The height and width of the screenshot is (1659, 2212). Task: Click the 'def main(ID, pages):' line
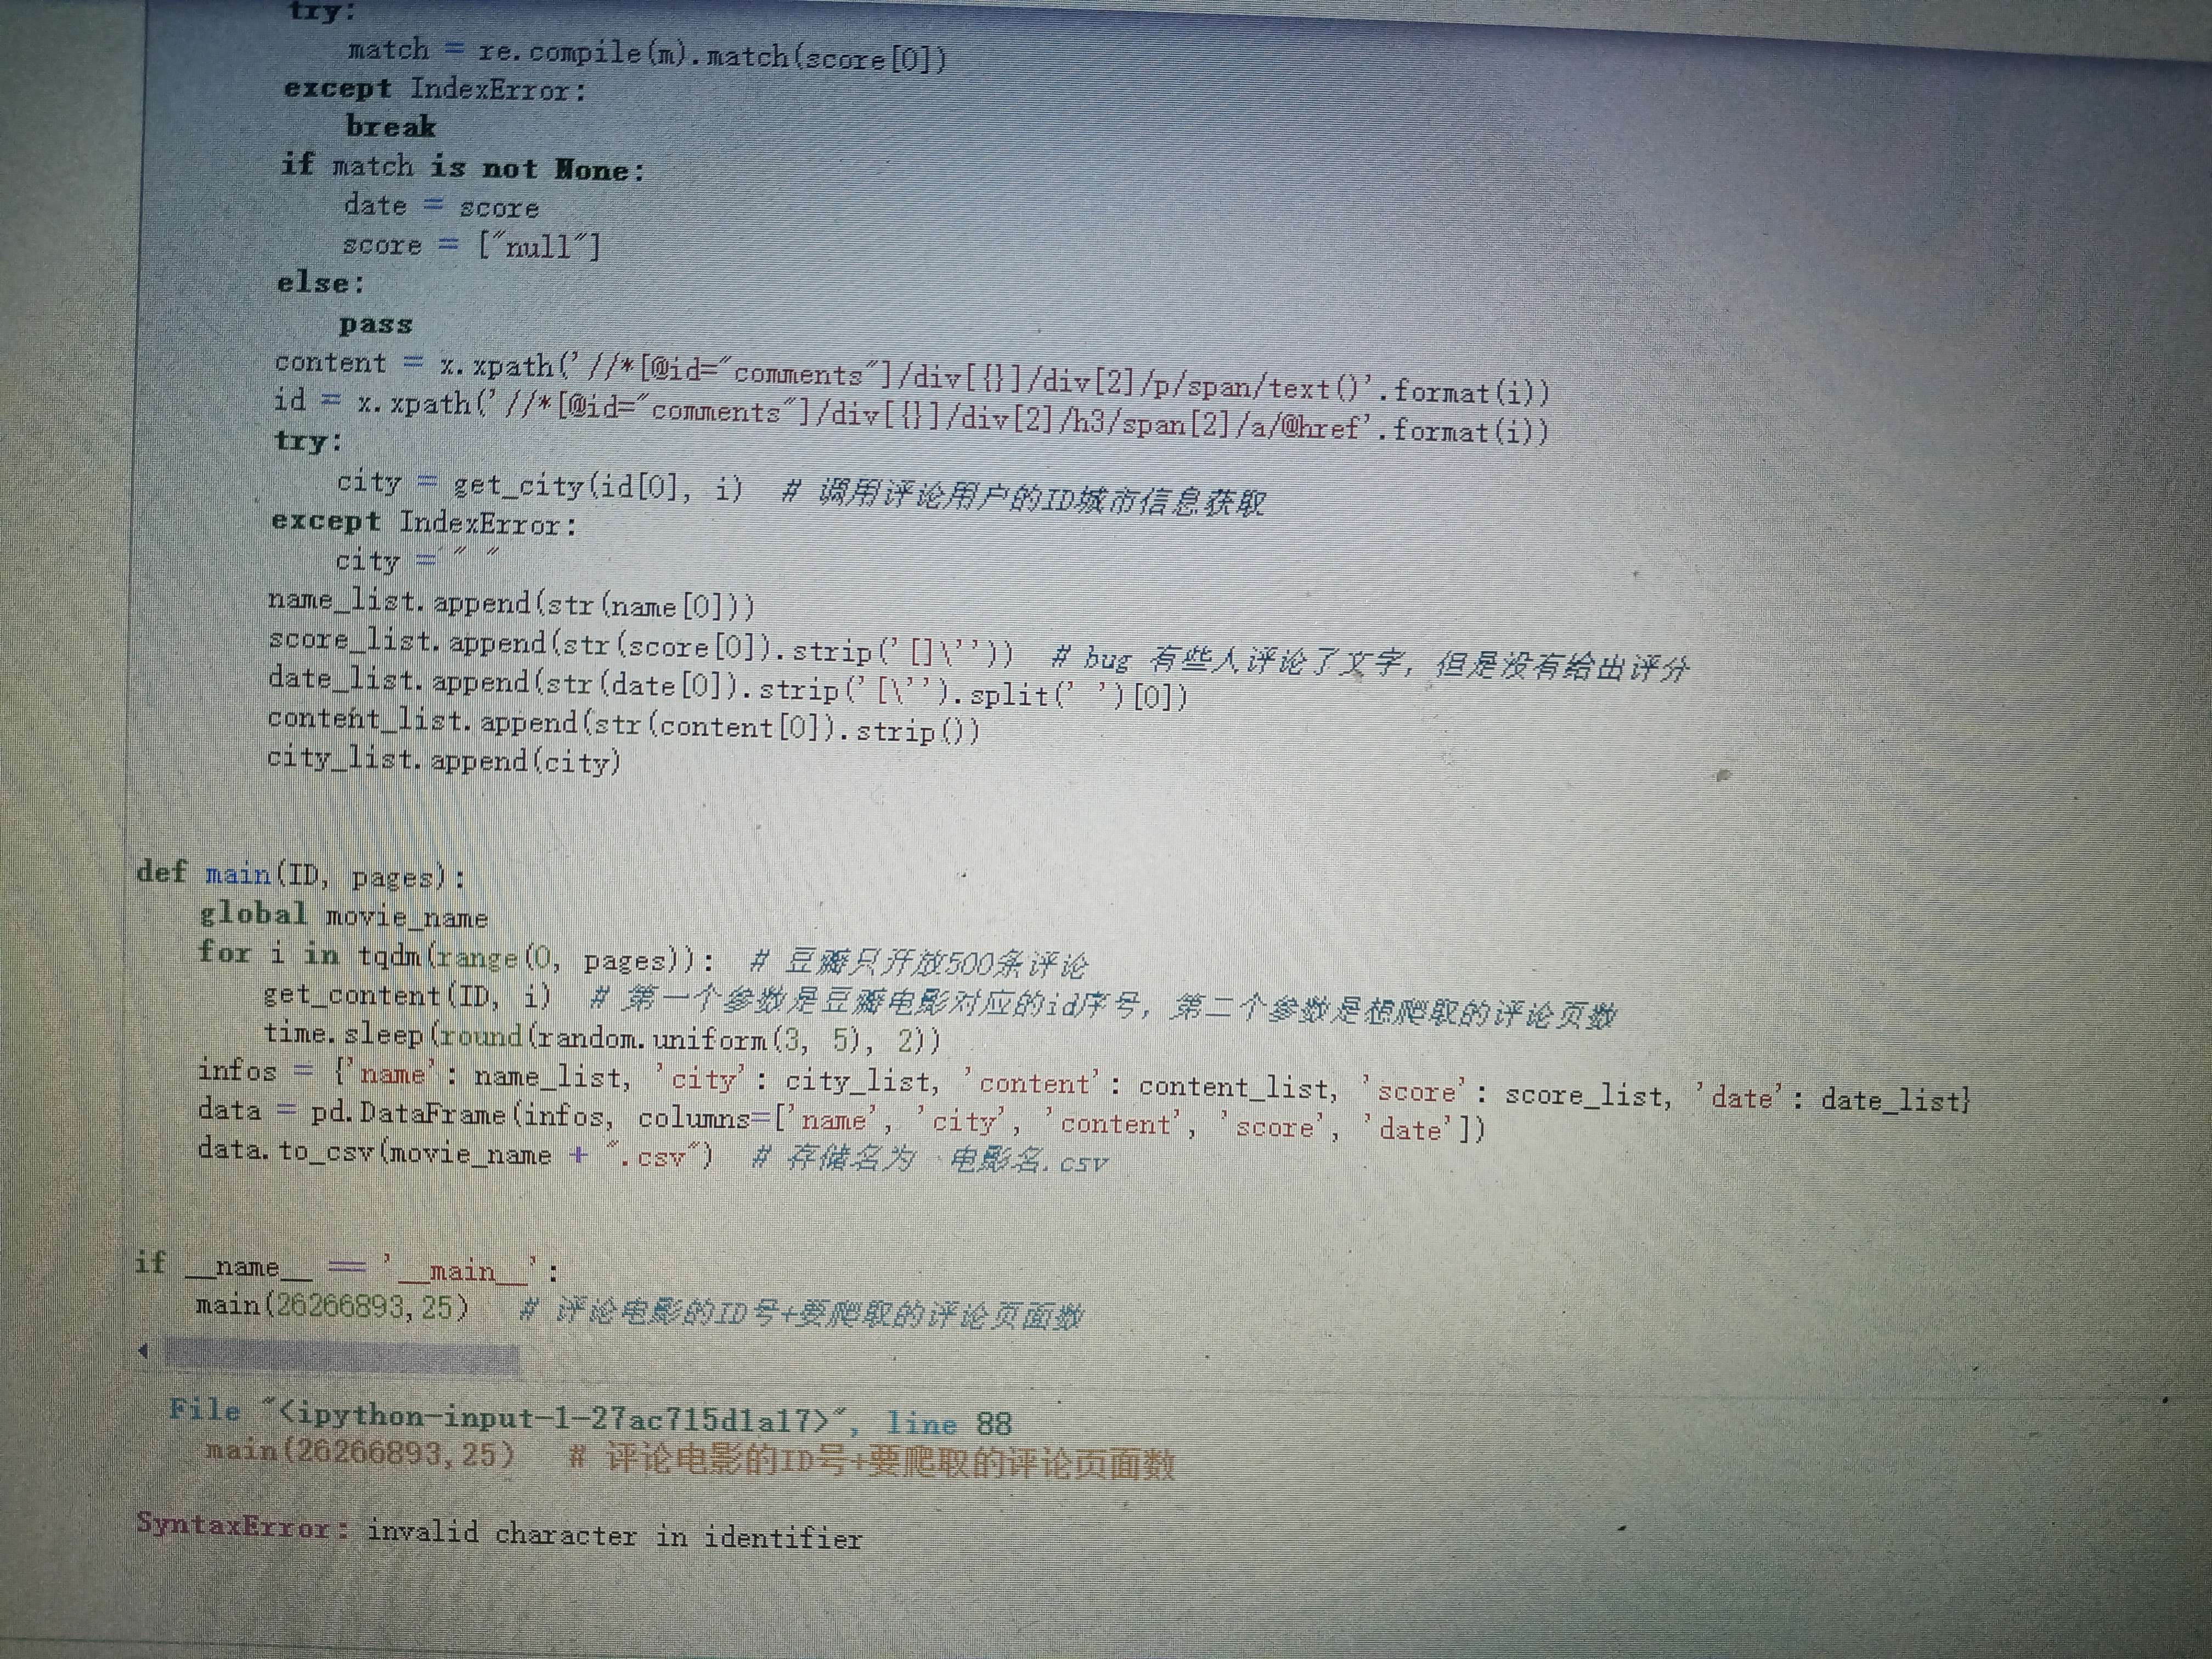[x=300, y=874]
